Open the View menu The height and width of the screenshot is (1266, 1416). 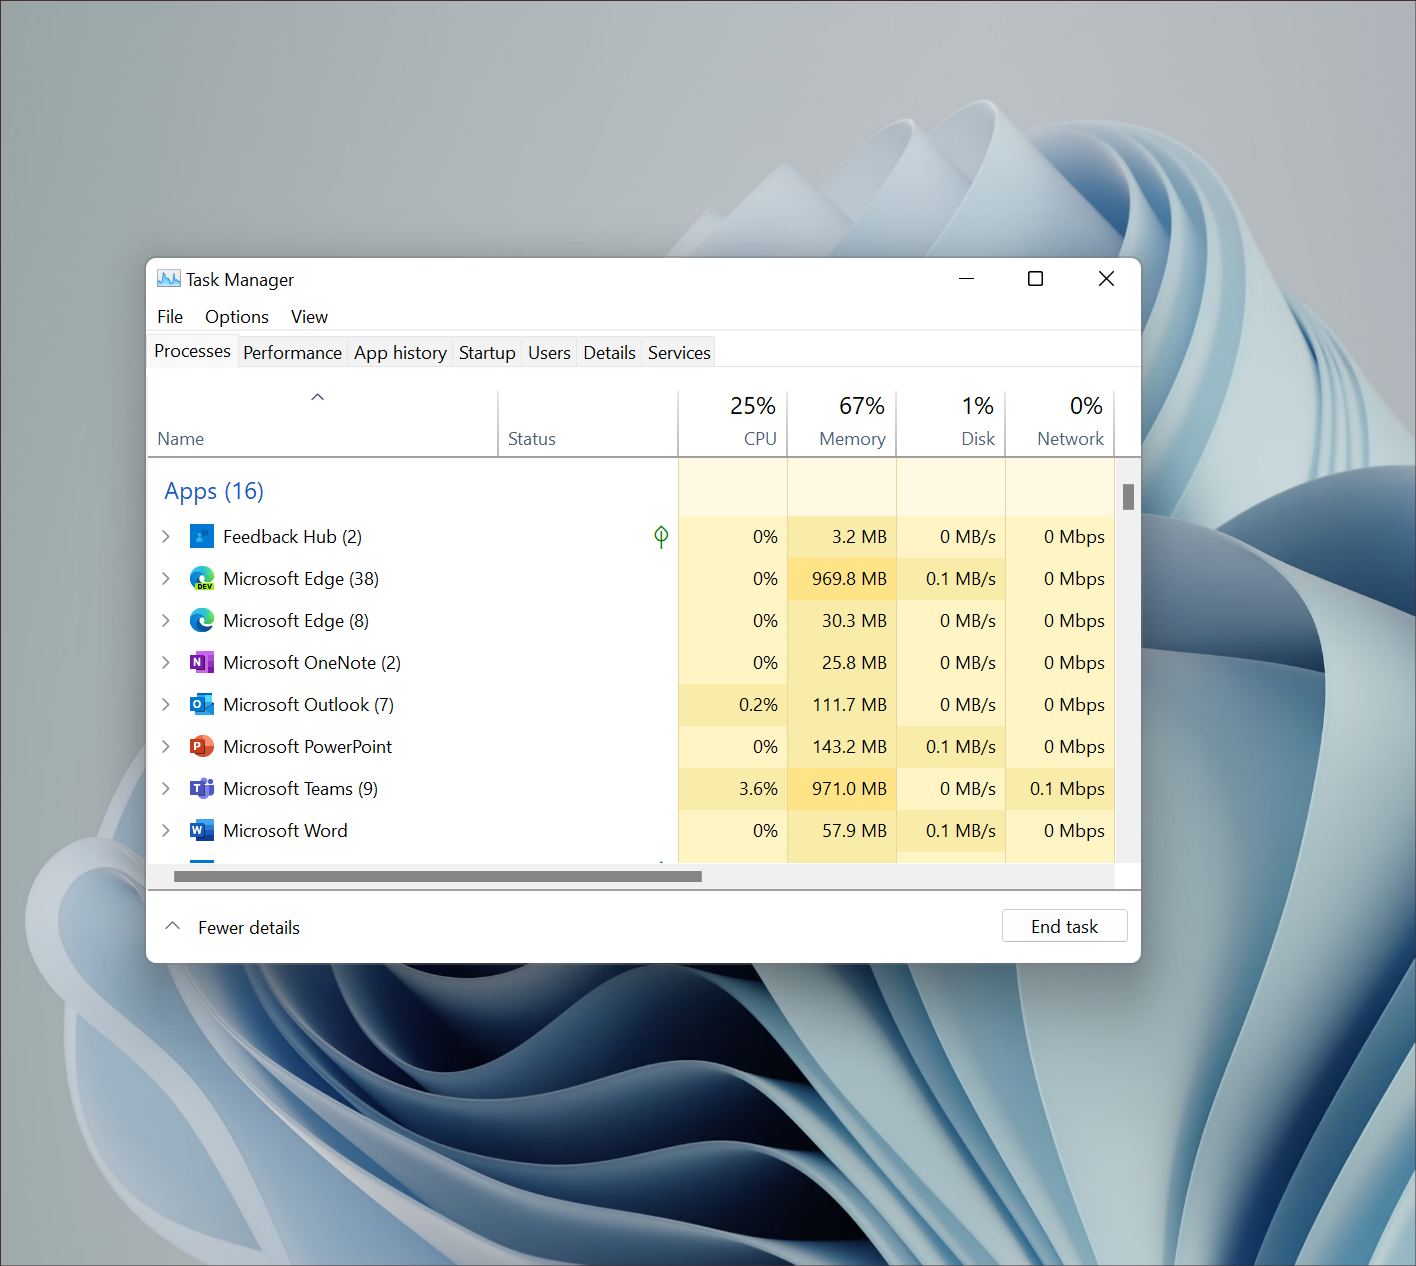[309, 317]
